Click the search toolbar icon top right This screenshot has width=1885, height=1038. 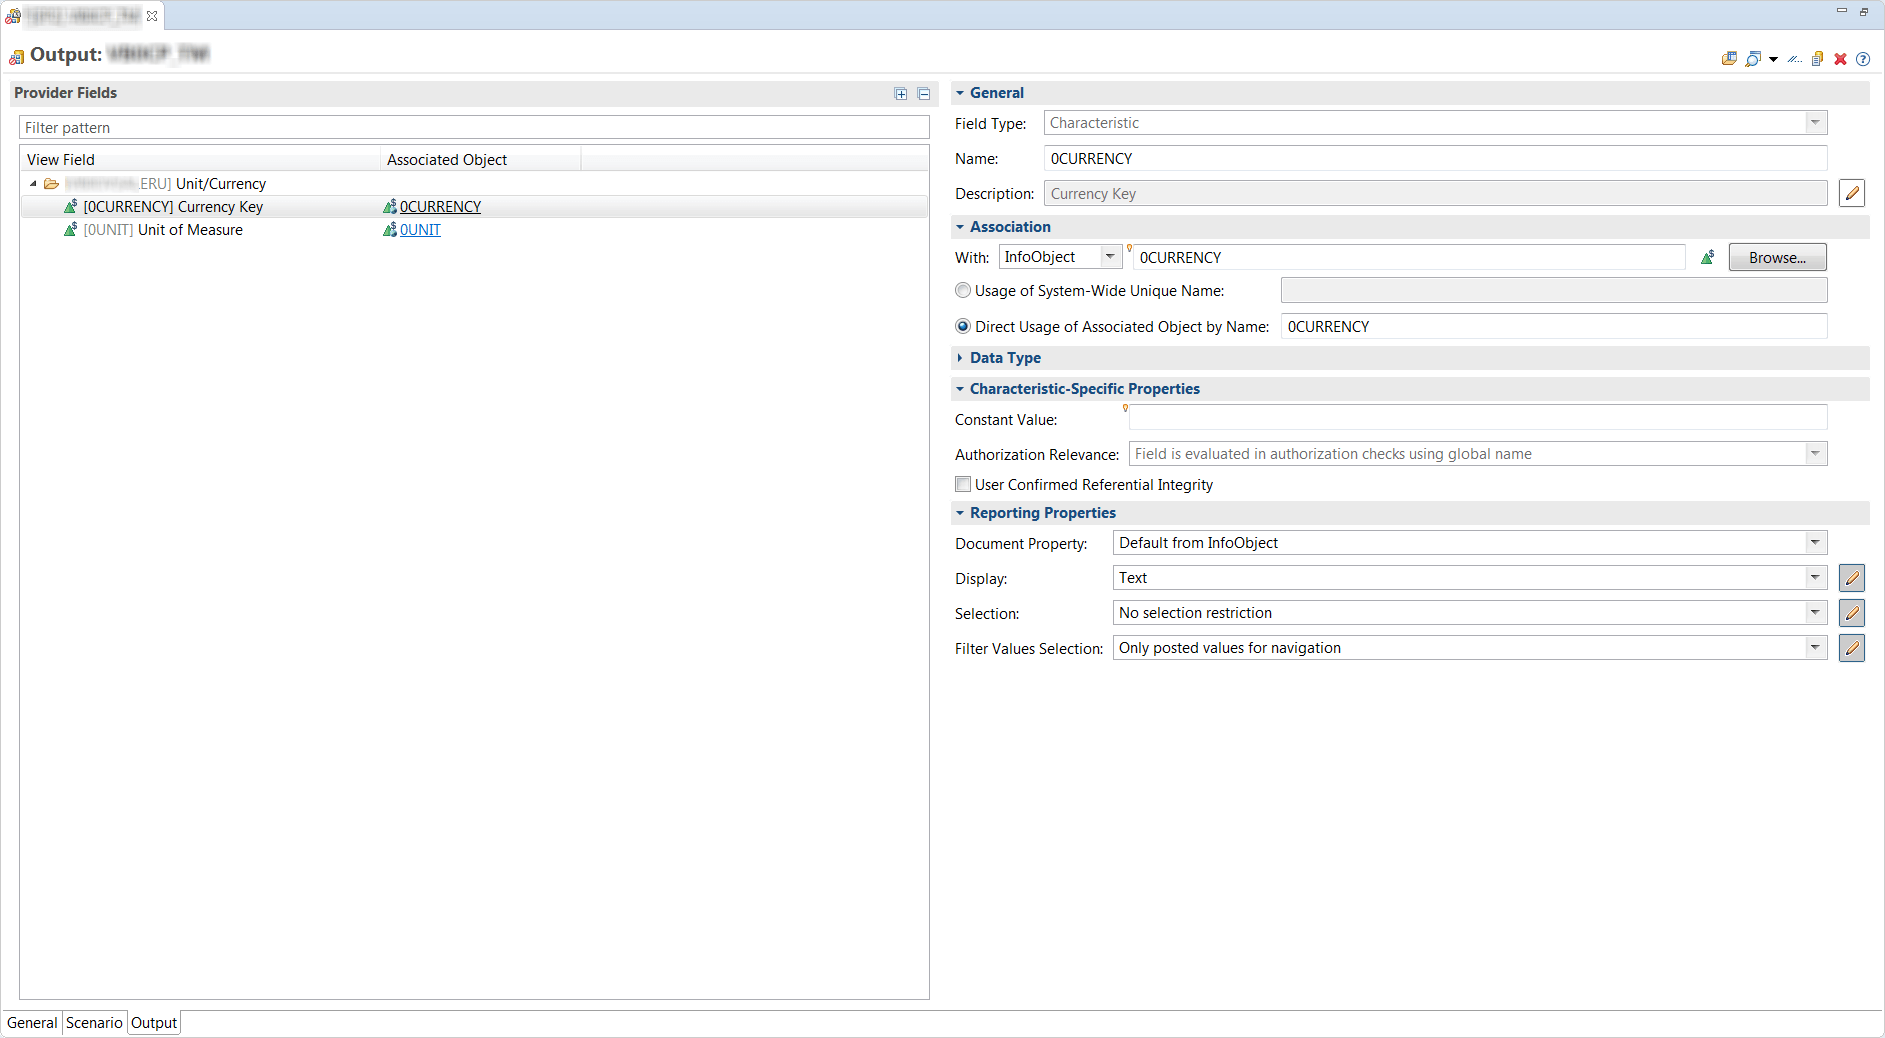(x=1753, y=58)
